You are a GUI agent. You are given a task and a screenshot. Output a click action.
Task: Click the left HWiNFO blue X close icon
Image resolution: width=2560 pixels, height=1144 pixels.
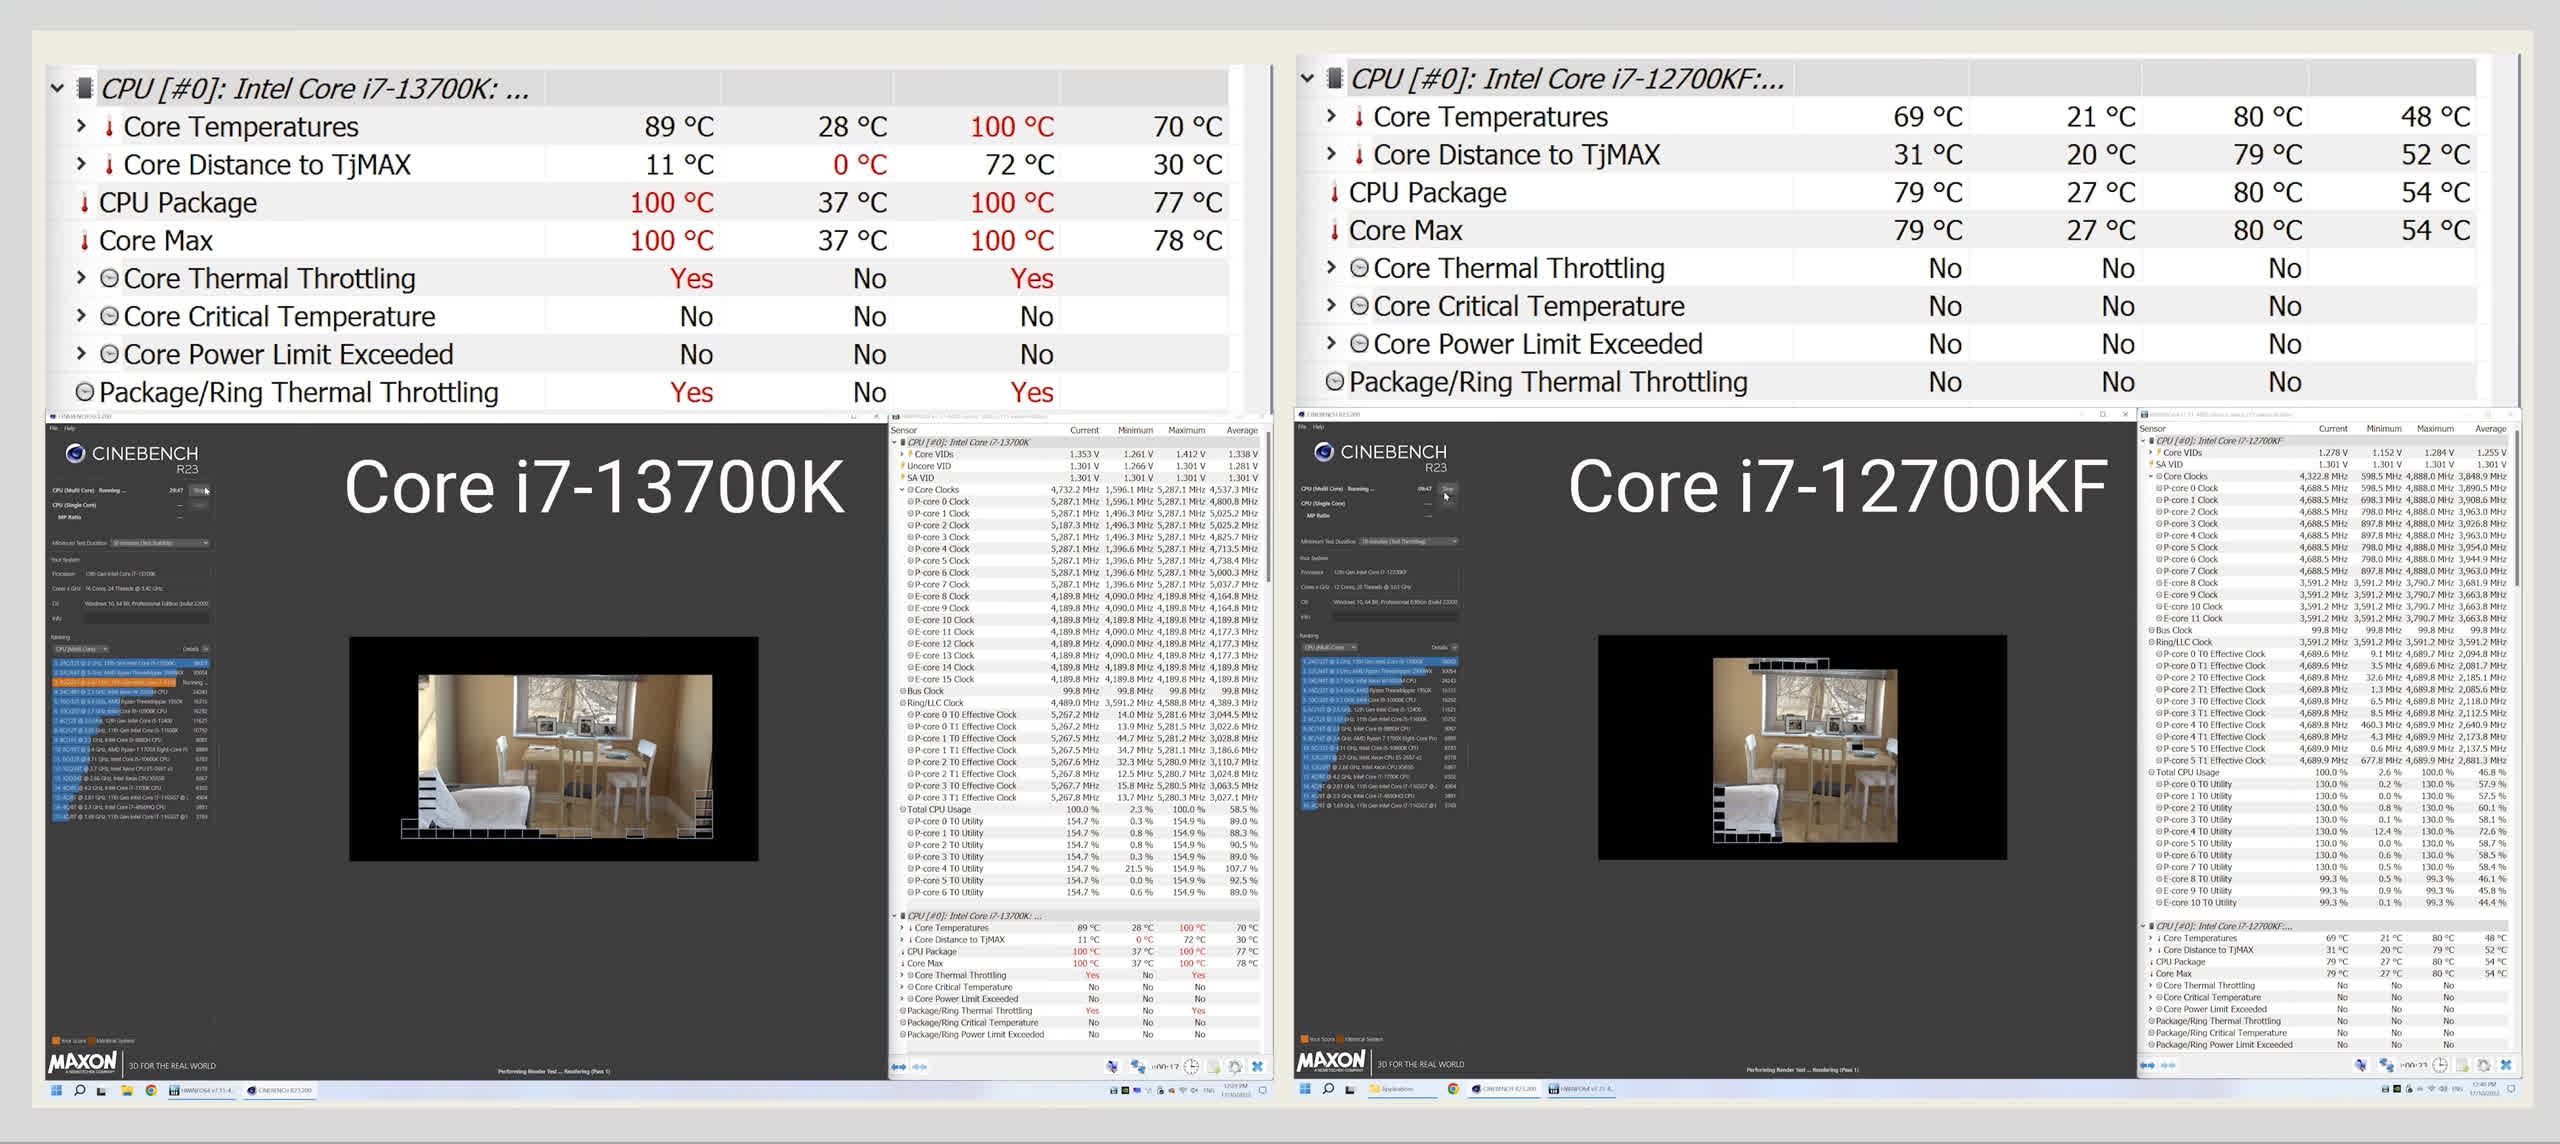pos(1257,1067)
